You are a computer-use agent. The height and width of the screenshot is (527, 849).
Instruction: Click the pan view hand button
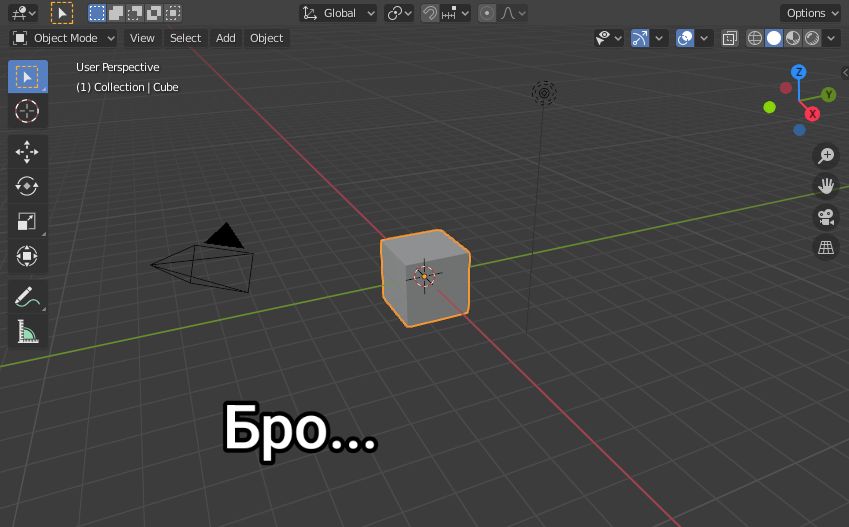826,186
